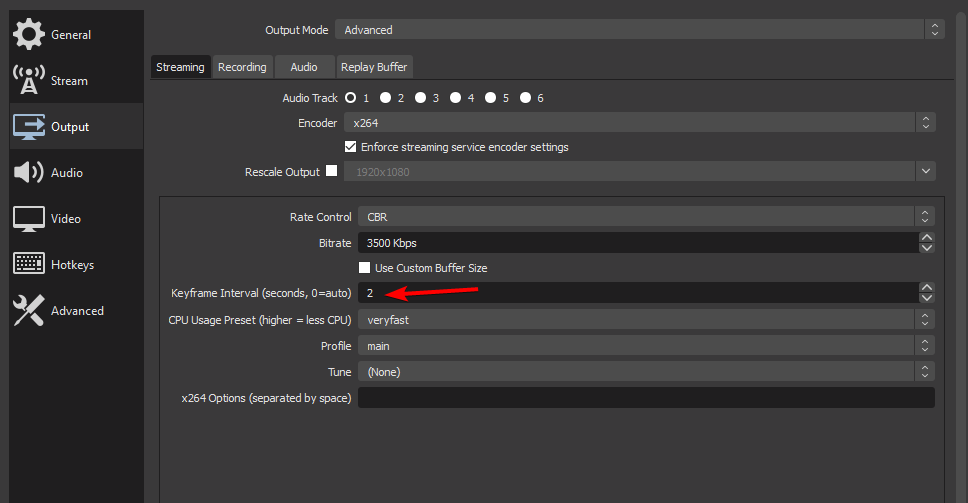Viewport: 968px width, 503px height.
Task: Open the Encoder x264 dropdown
Action: click(x=640, y=123)
